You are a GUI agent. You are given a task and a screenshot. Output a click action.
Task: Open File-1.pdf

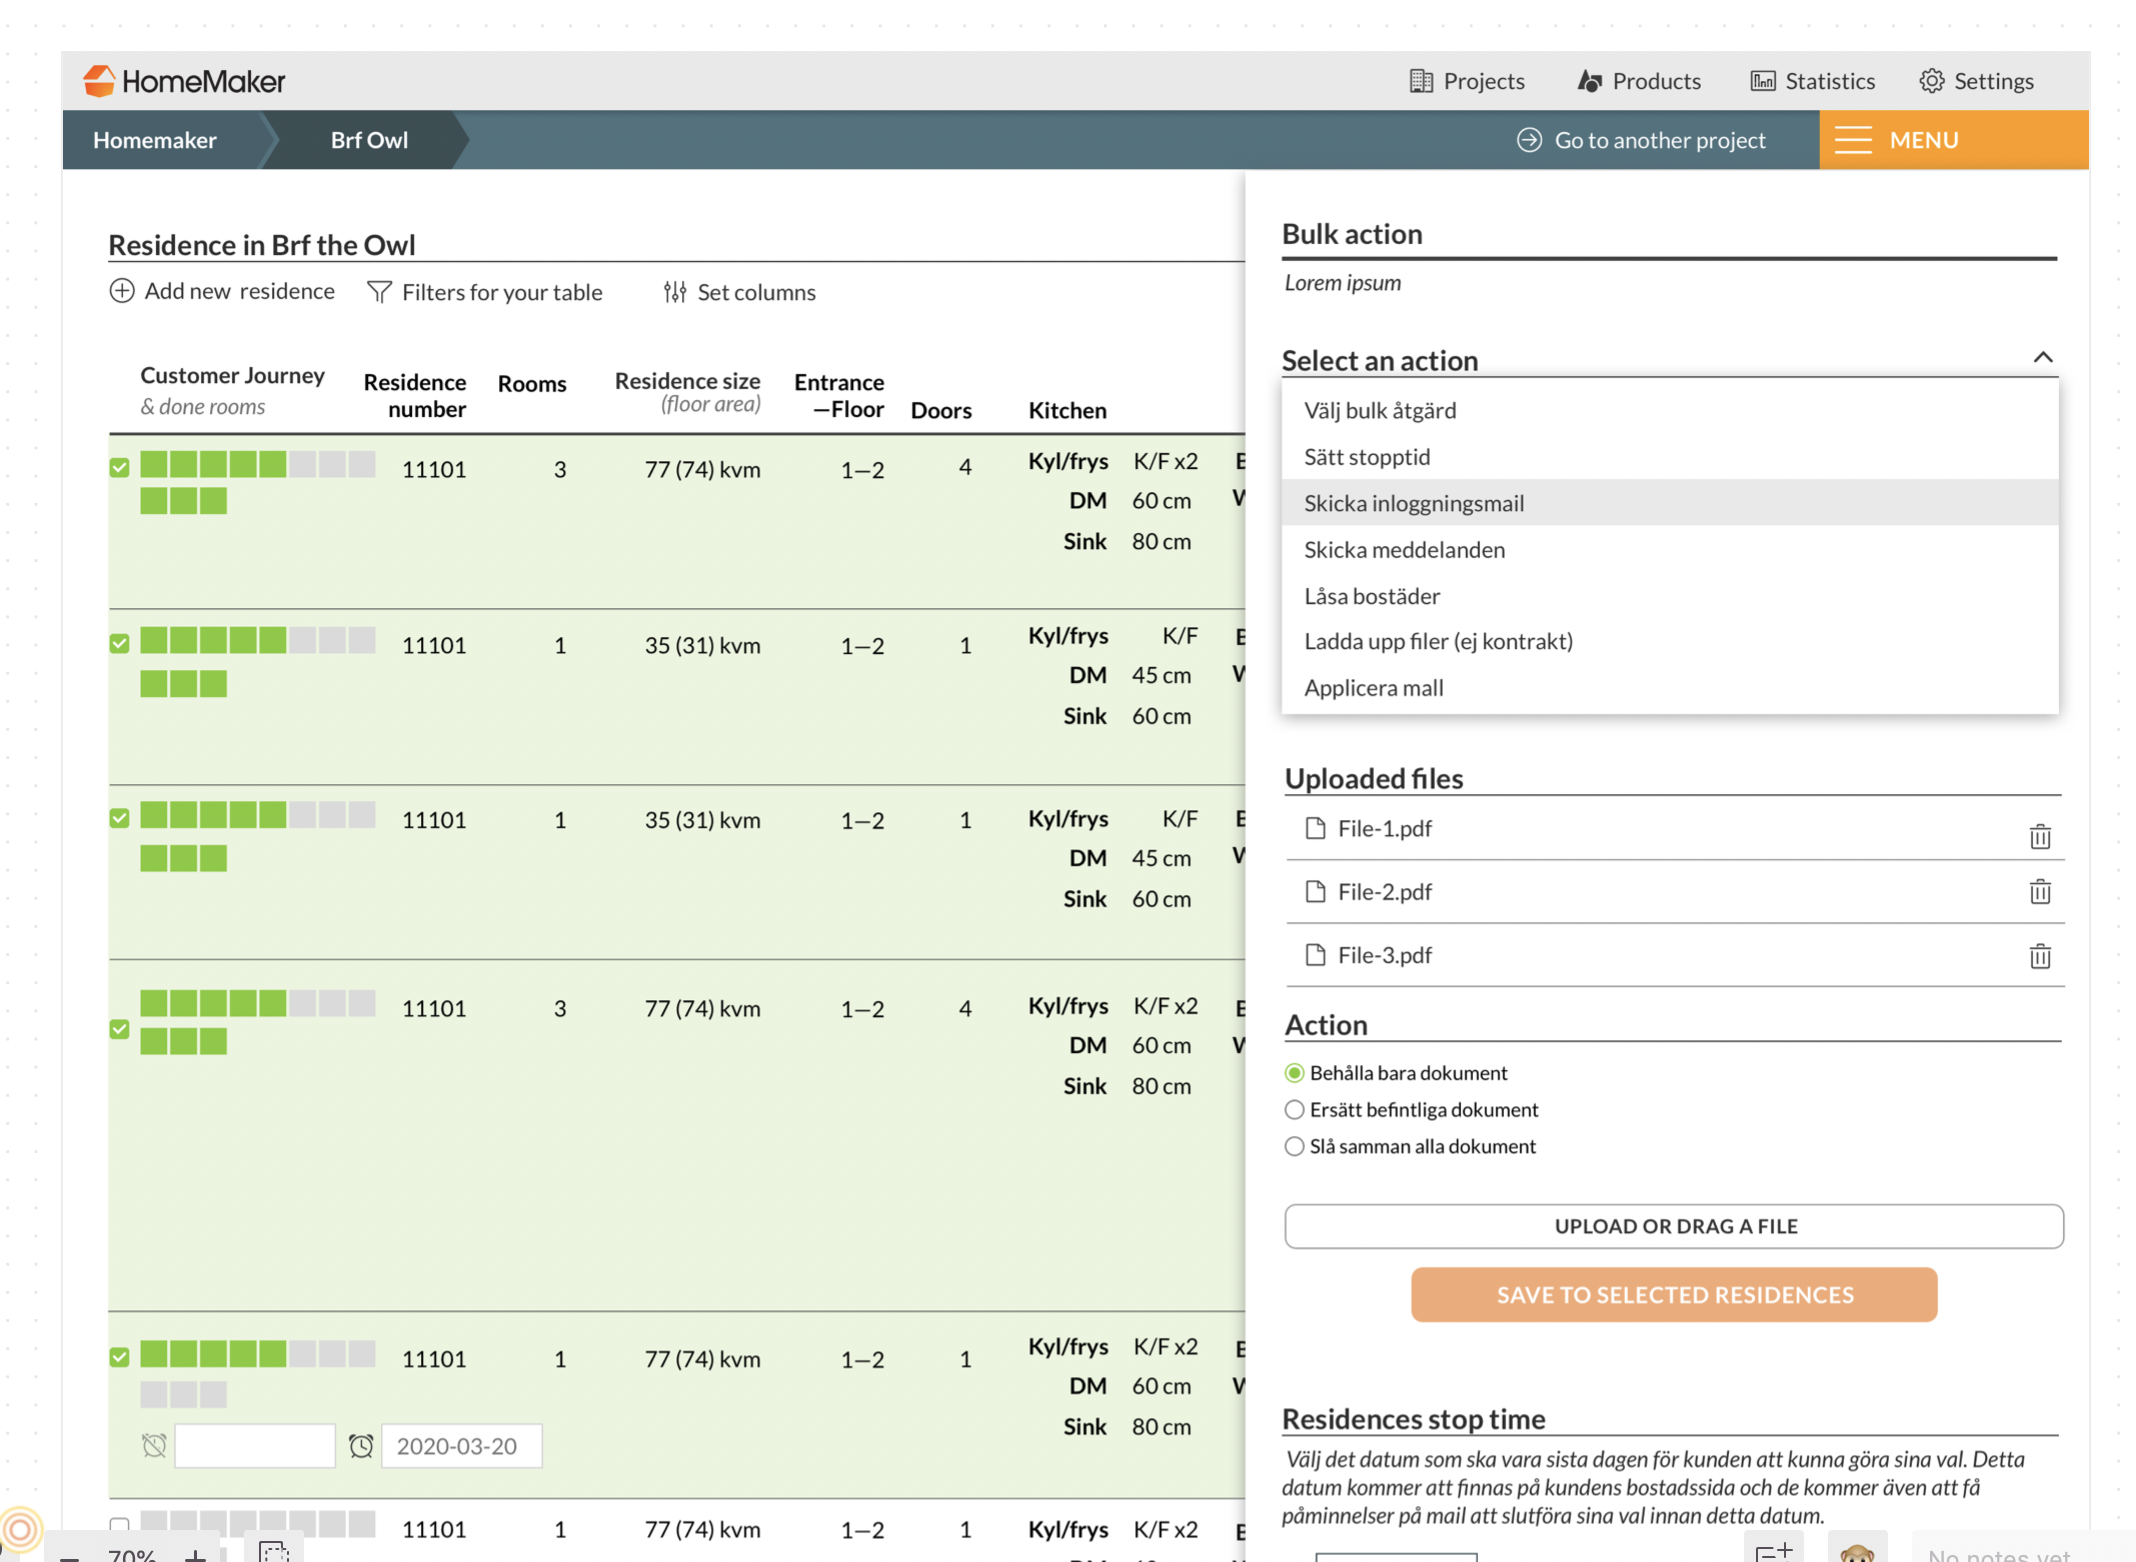click(x=1385, y=828)
